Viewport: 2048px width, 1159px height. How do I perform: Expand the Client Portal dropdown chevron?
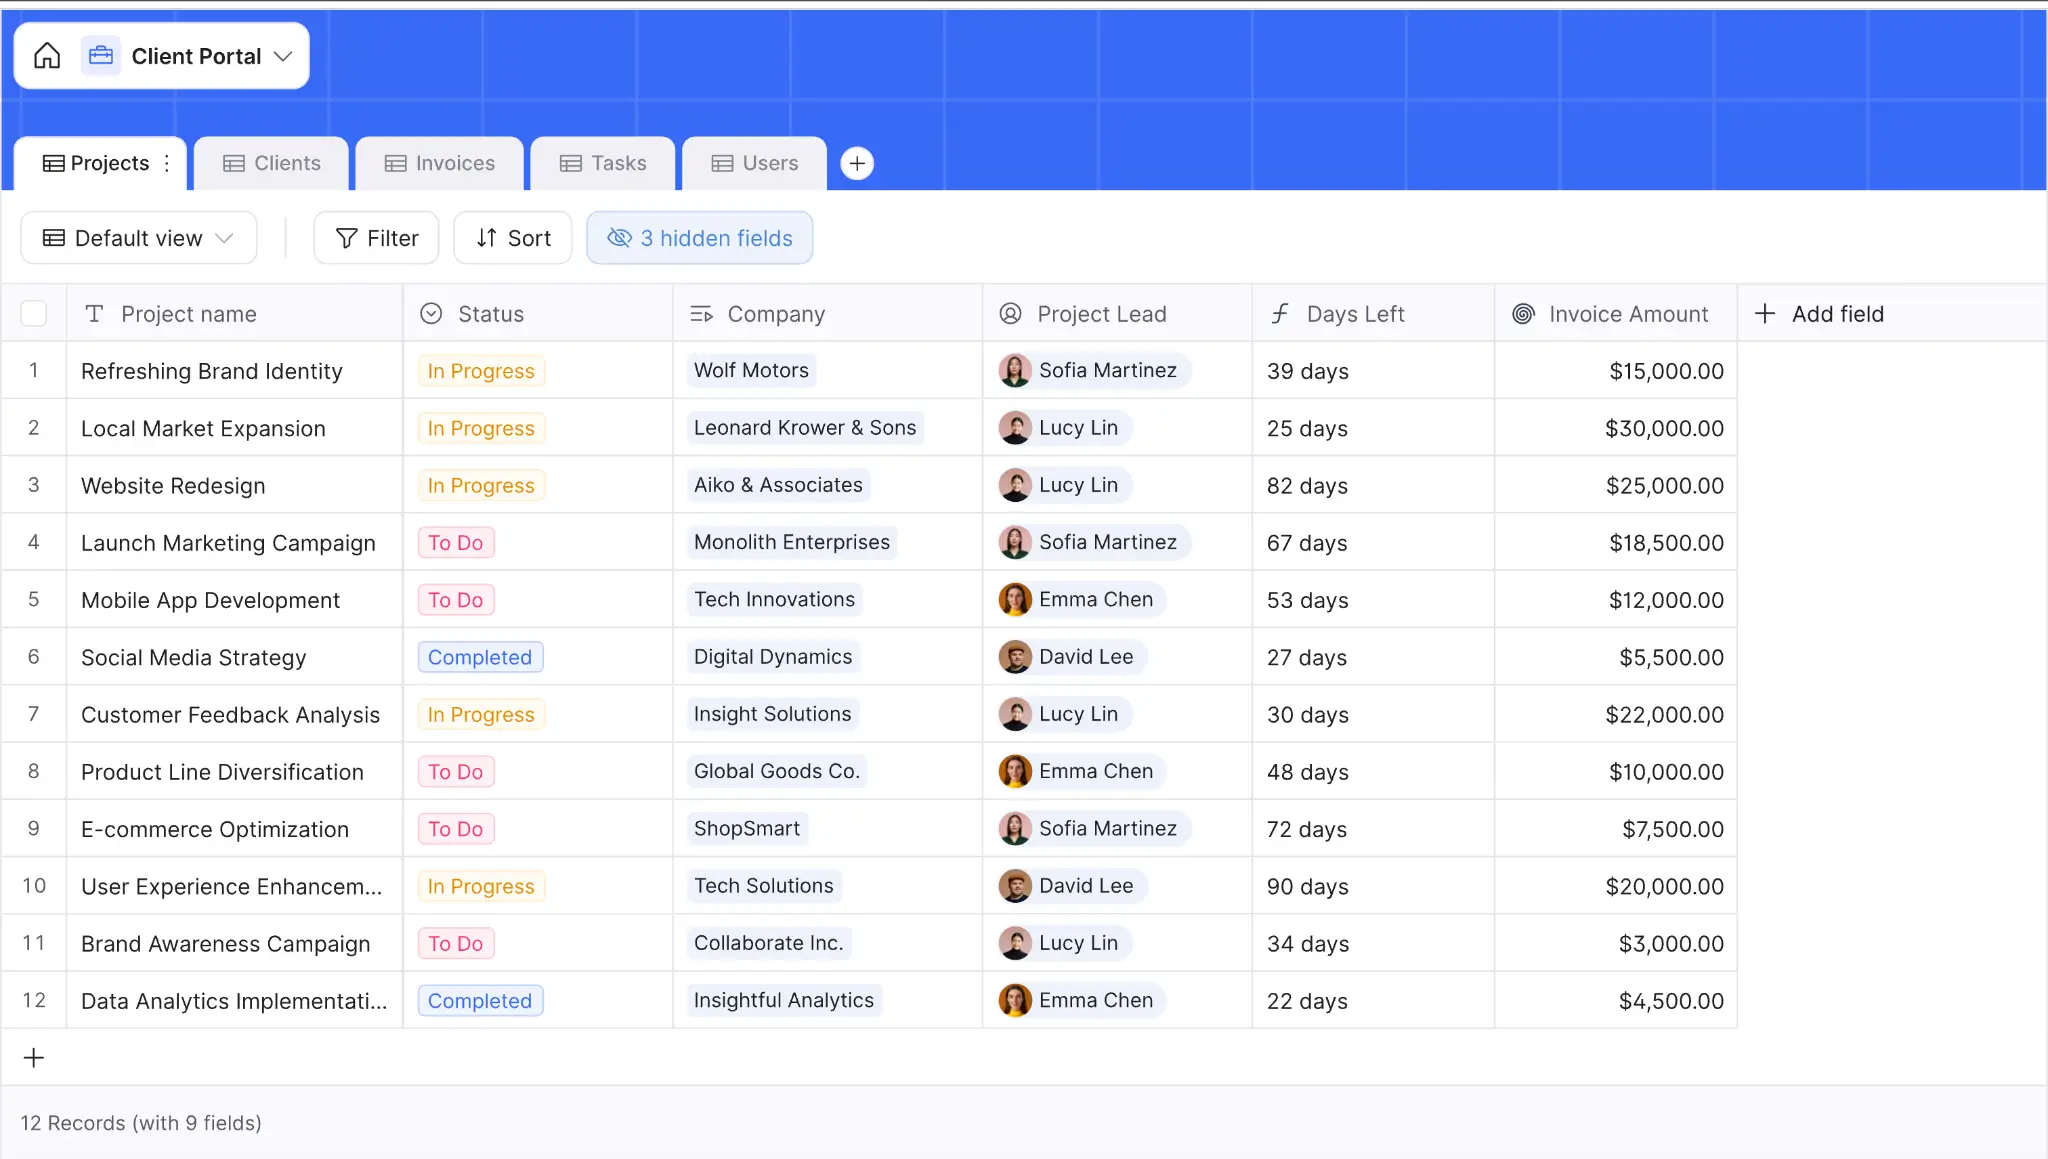[x=283, y=56]
